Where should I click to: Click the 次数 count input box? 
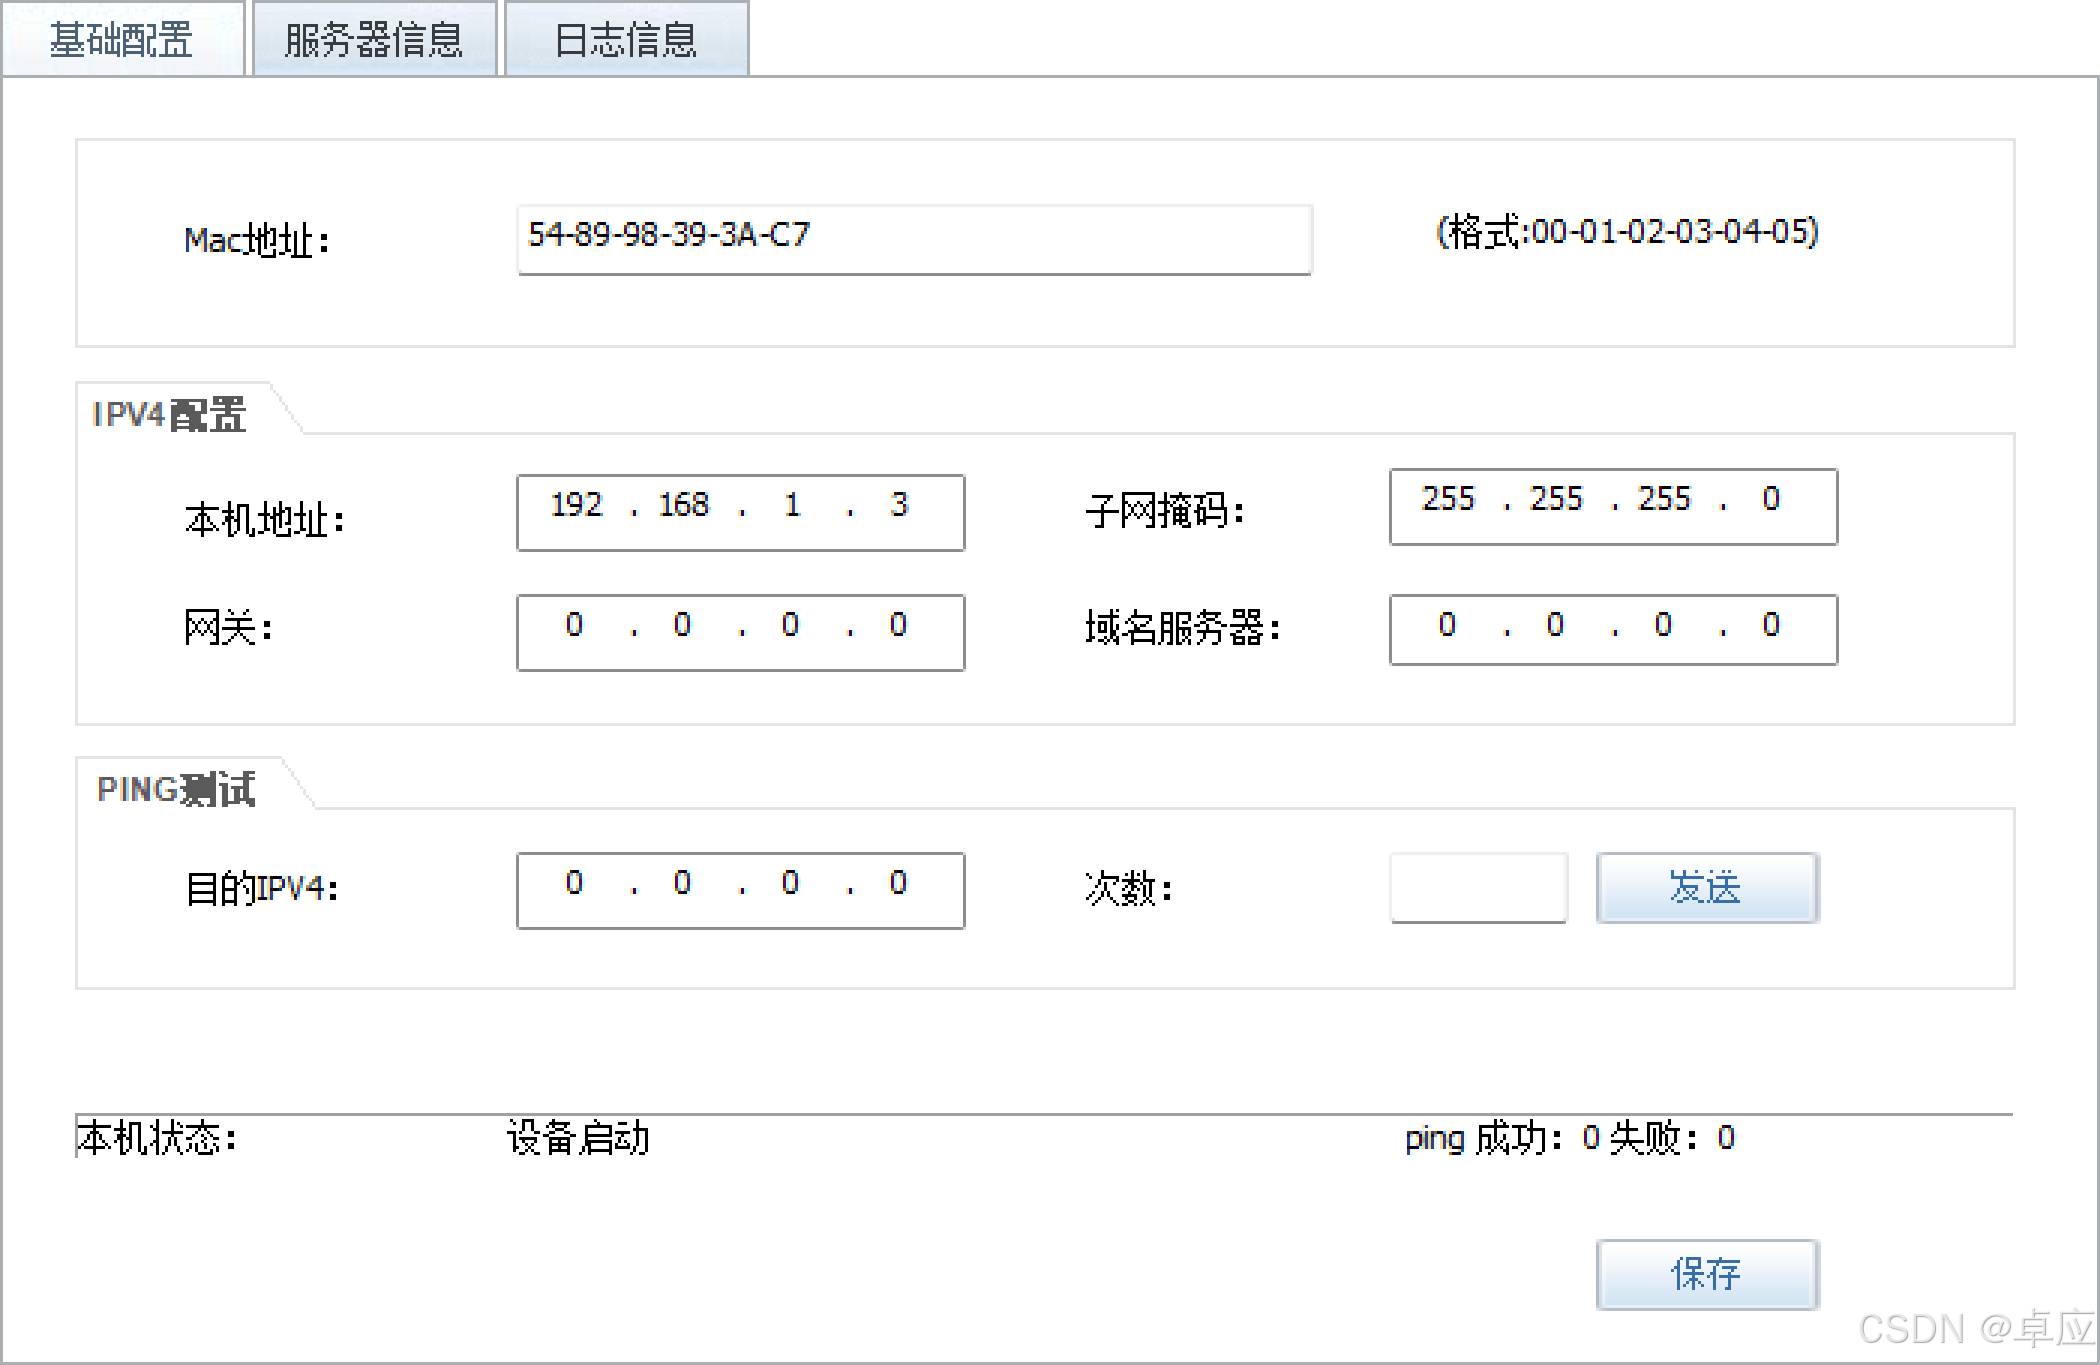pos(1478,888)
